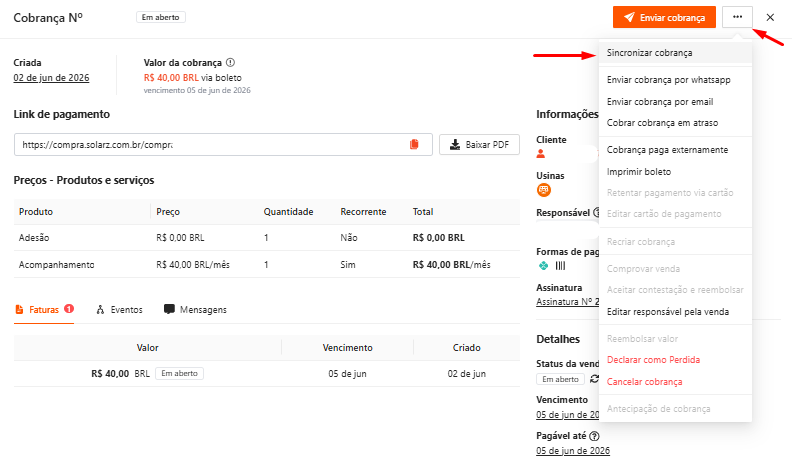792x470 pixels.
Task: Choose Enviar cobrança por whatsapp
Action: [668, 80]
